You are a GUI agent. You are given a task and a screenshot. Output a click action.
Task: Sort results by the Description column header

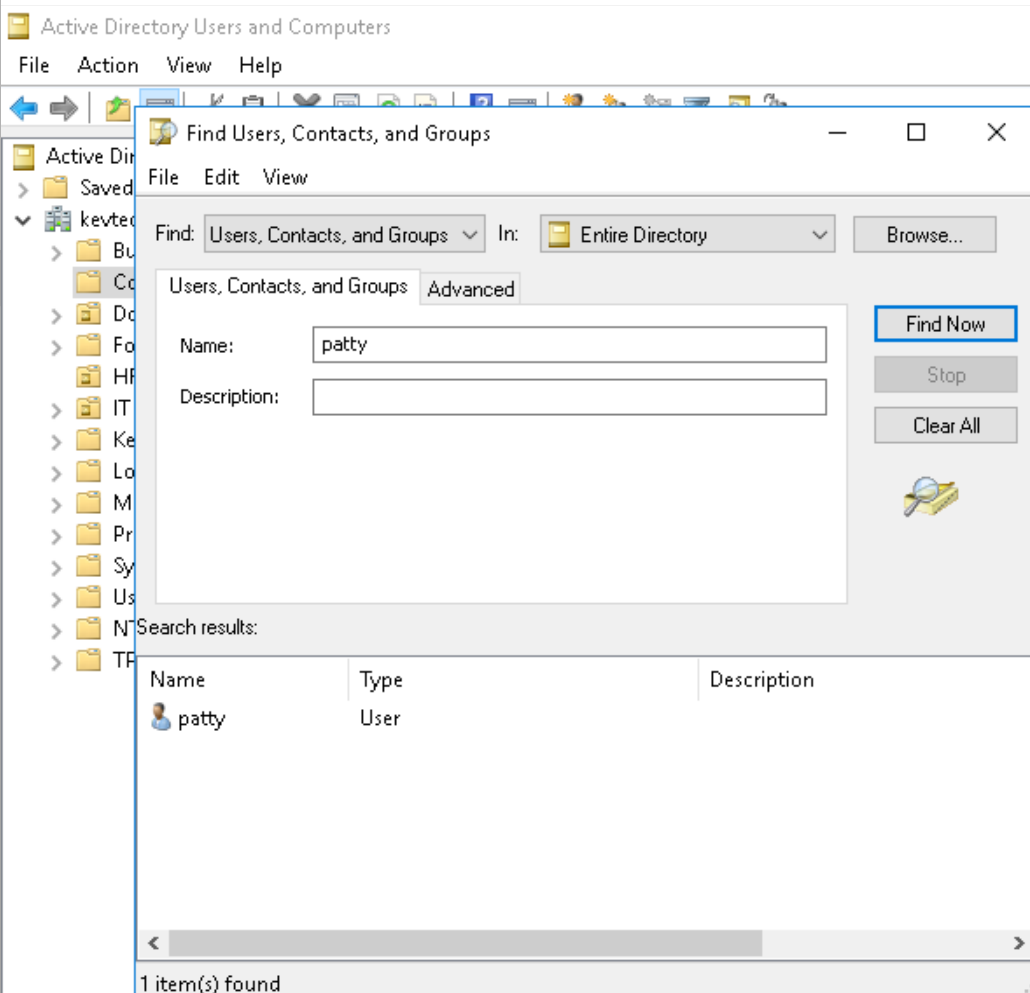[x=863, y=680]
